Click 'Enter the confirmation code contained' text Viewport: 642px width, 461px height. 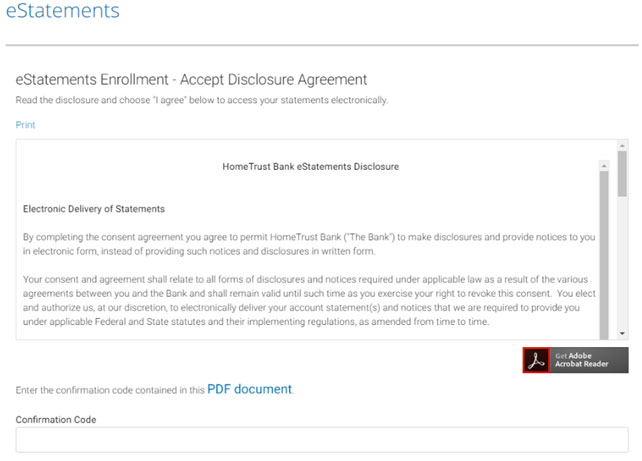(110, 390)
